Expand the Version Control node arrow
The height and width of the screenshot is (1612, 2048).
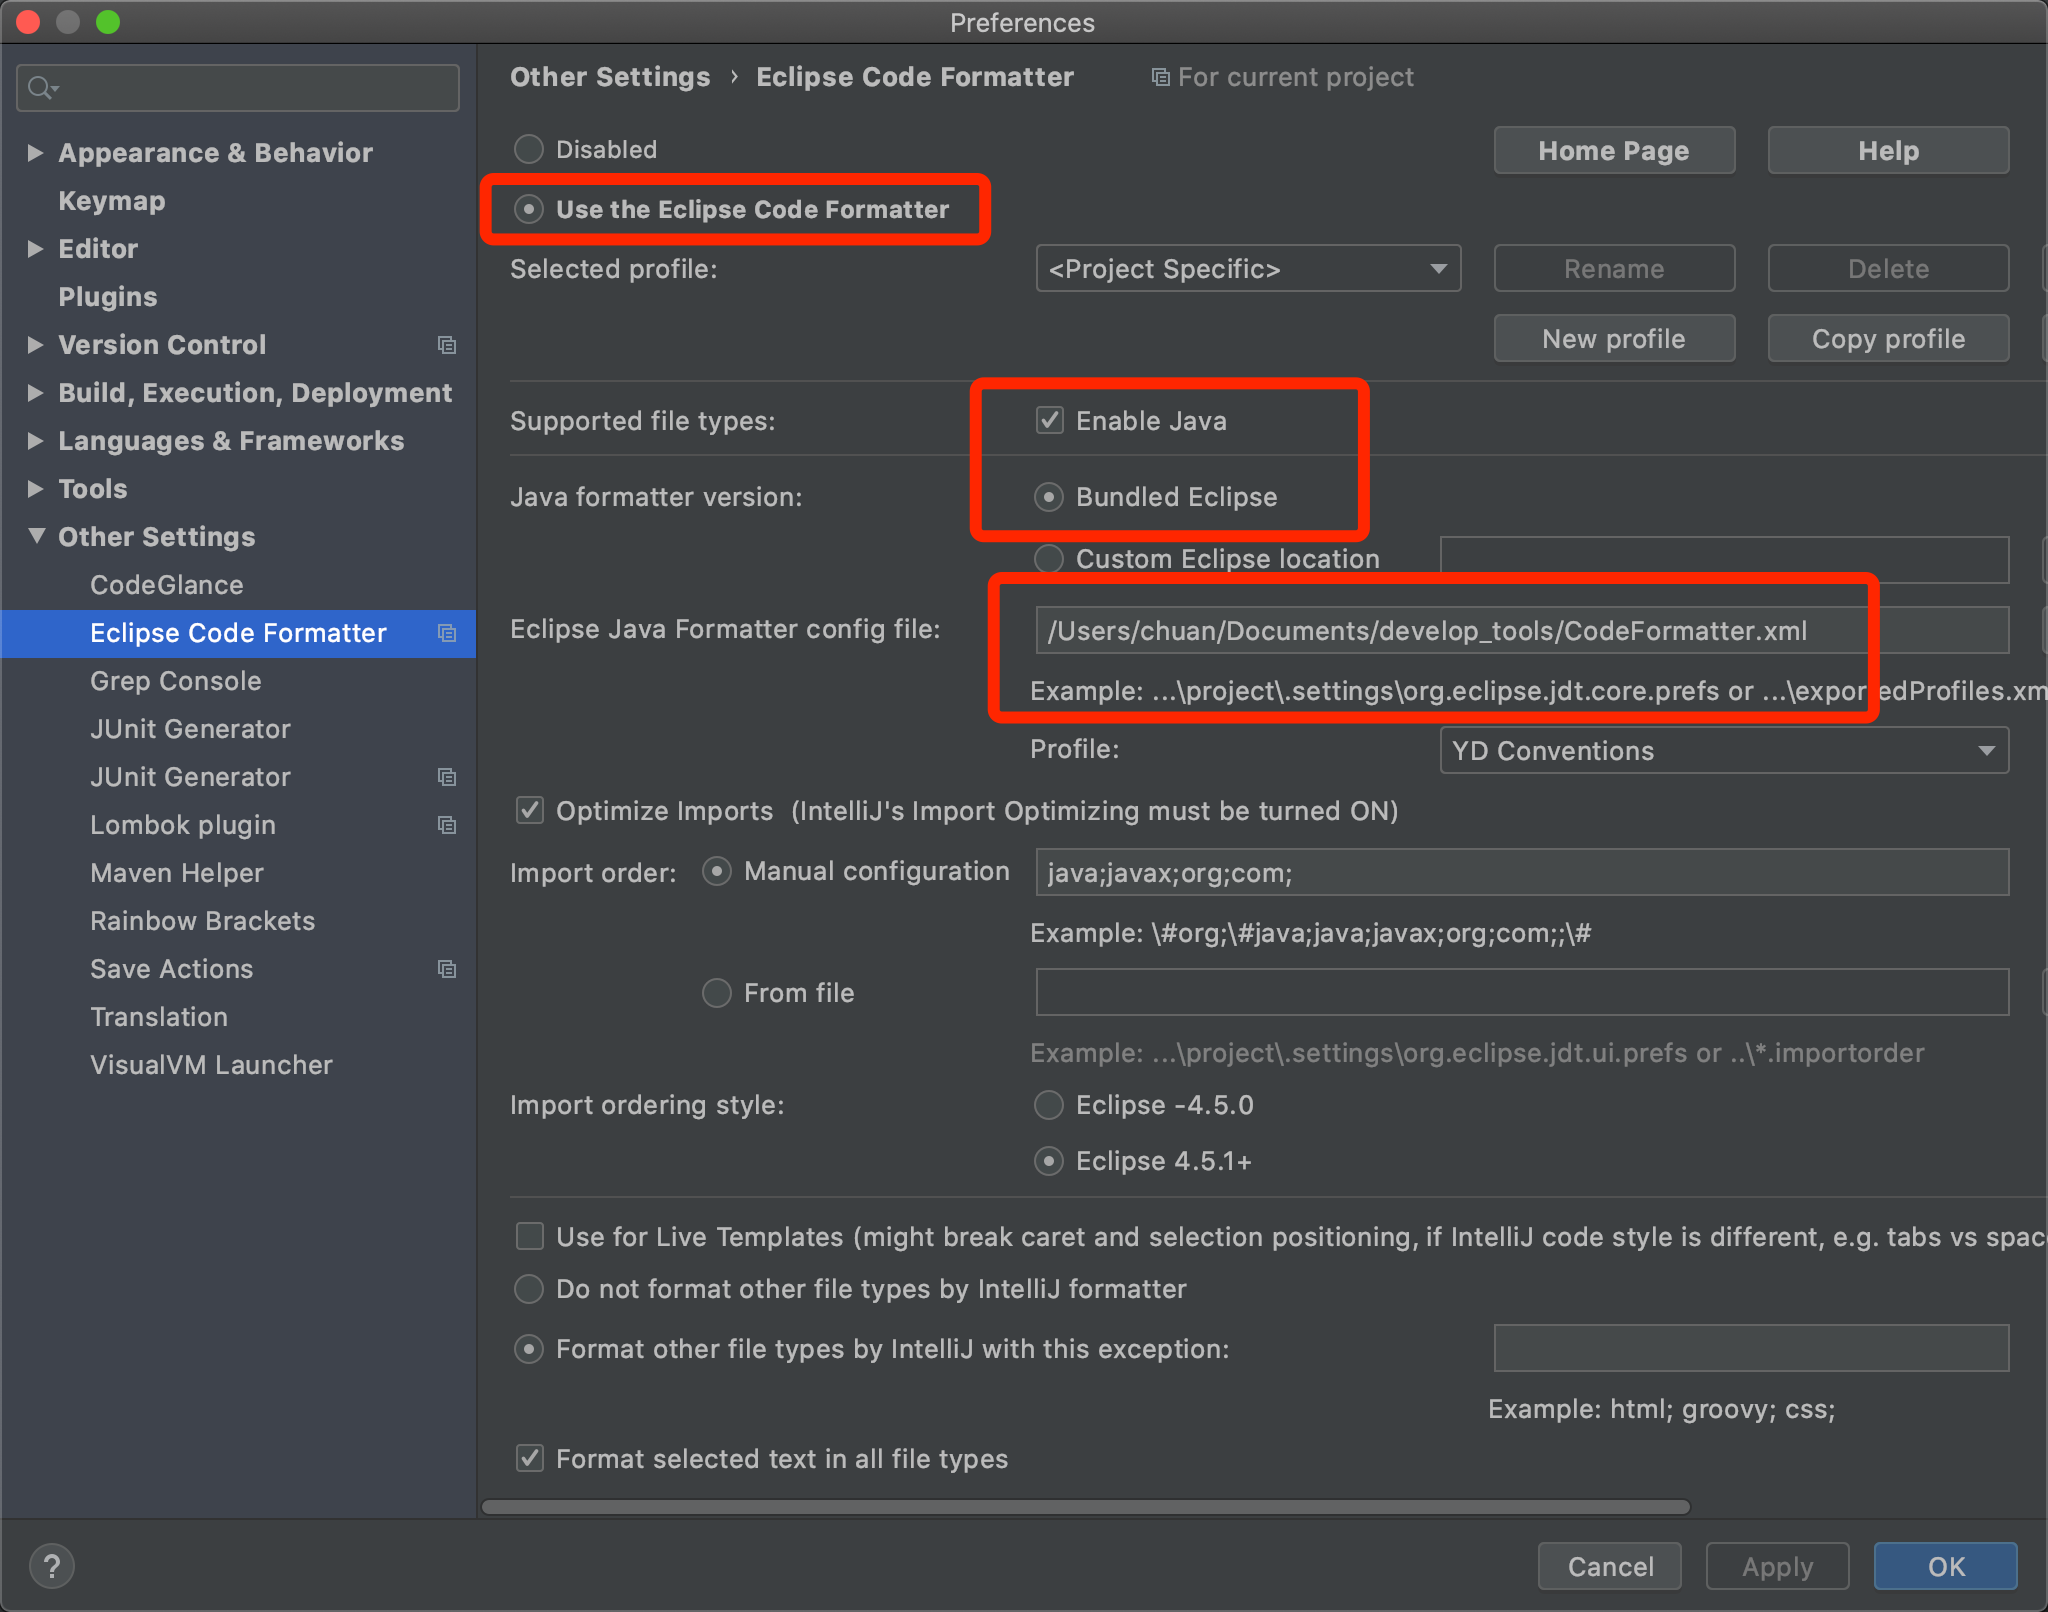[35, 344]
